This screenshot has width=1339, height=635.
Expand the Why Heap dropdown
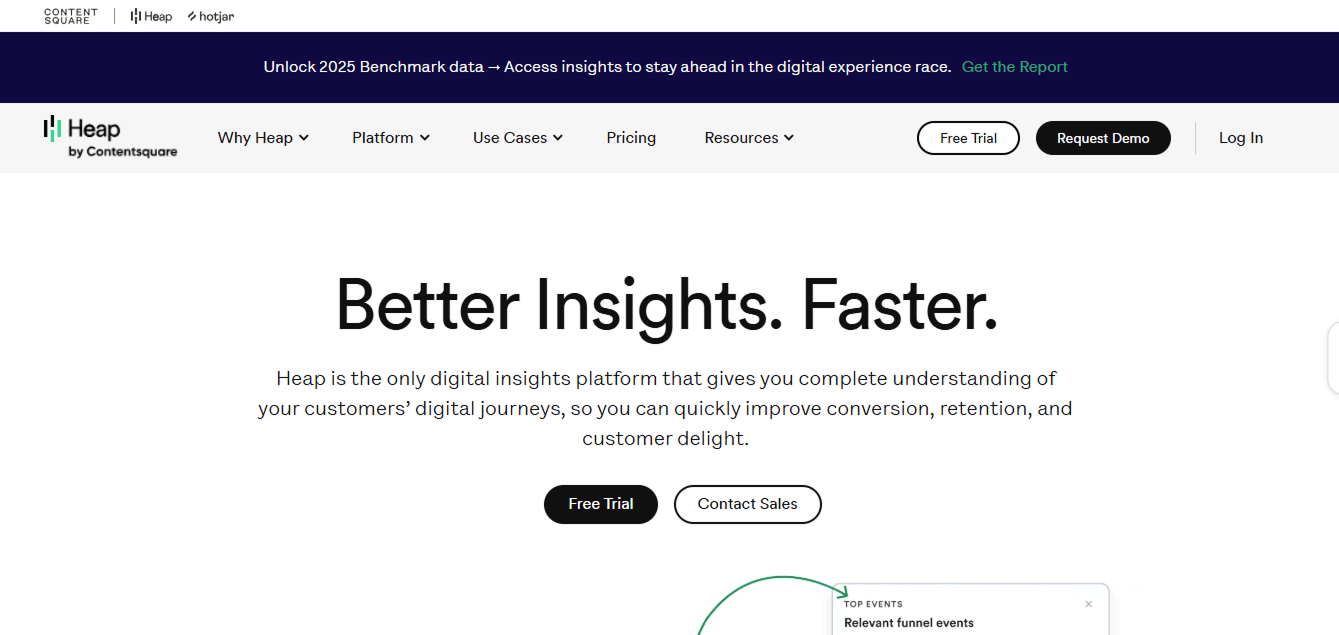pyautogui.click(x=263, y=138)
